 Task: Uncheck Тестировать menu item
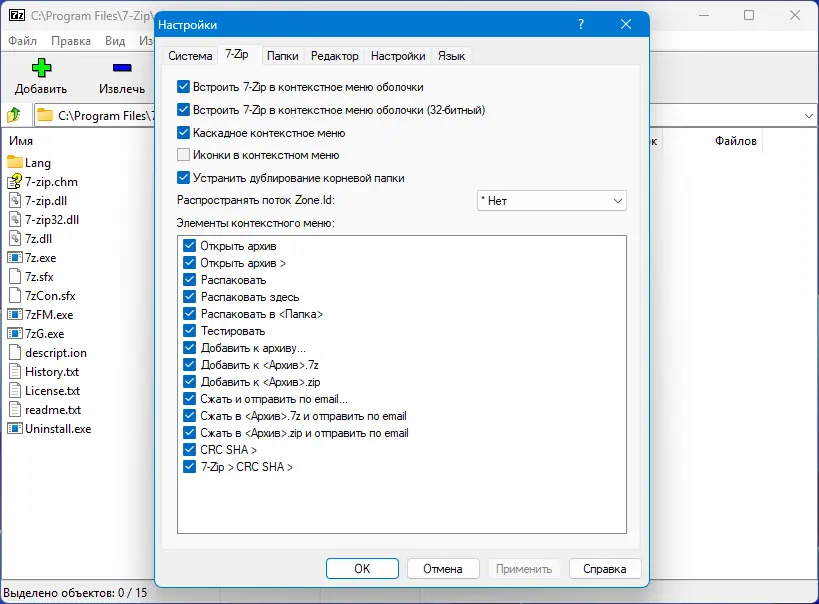[190, 331]
